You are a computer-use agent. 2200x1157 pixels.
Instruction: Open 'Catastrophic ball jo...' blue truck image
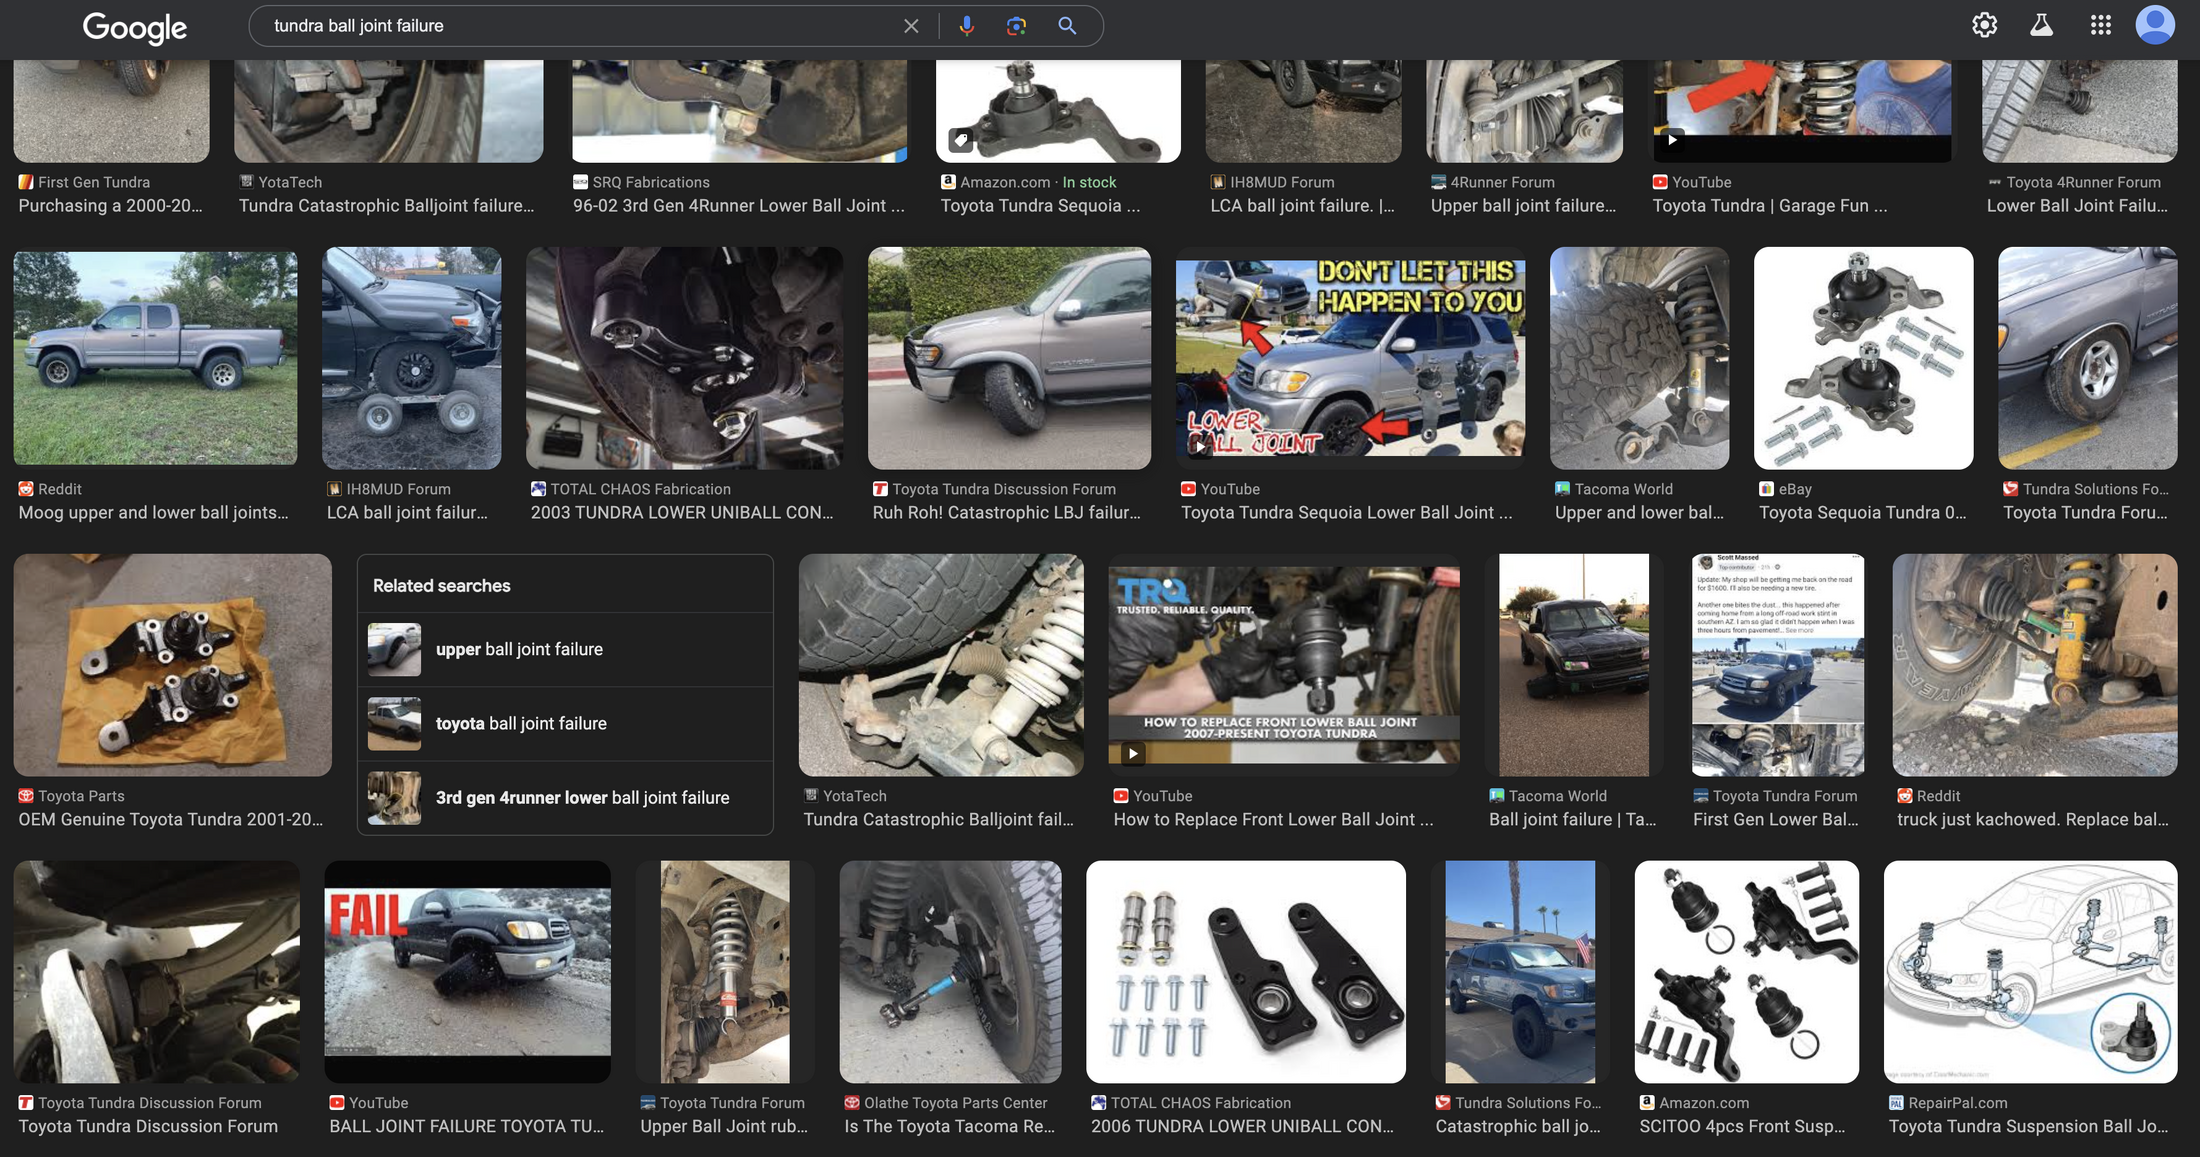tap(1520, 972)
